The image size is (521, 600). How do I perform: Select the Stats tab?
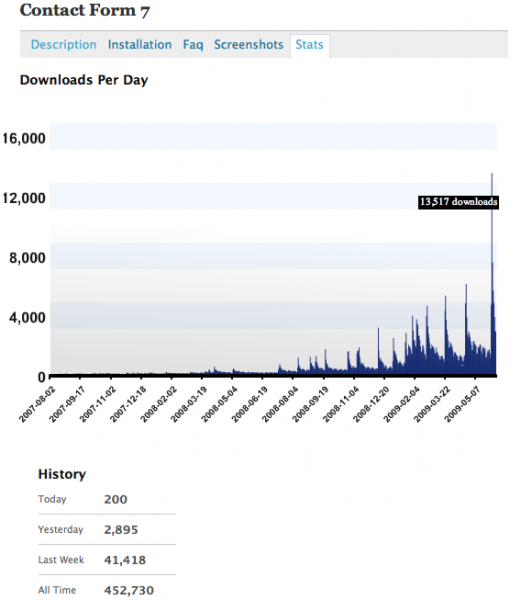309,45
